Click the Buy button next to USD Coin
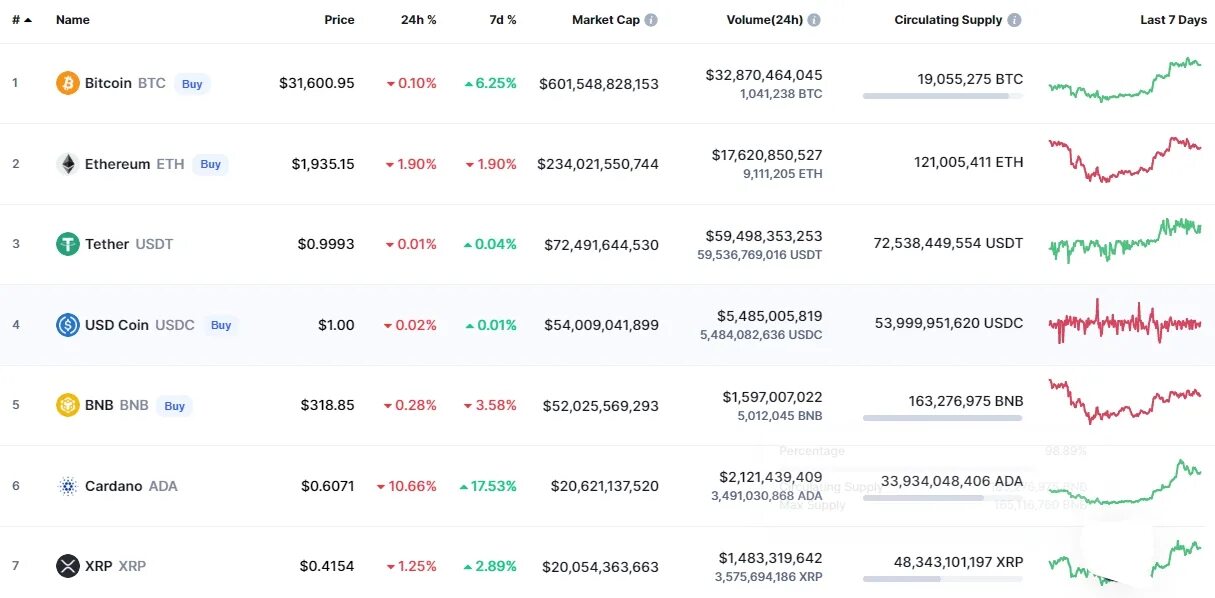The height and width of the screenshot is (598, 1215). tap(221, 325)
